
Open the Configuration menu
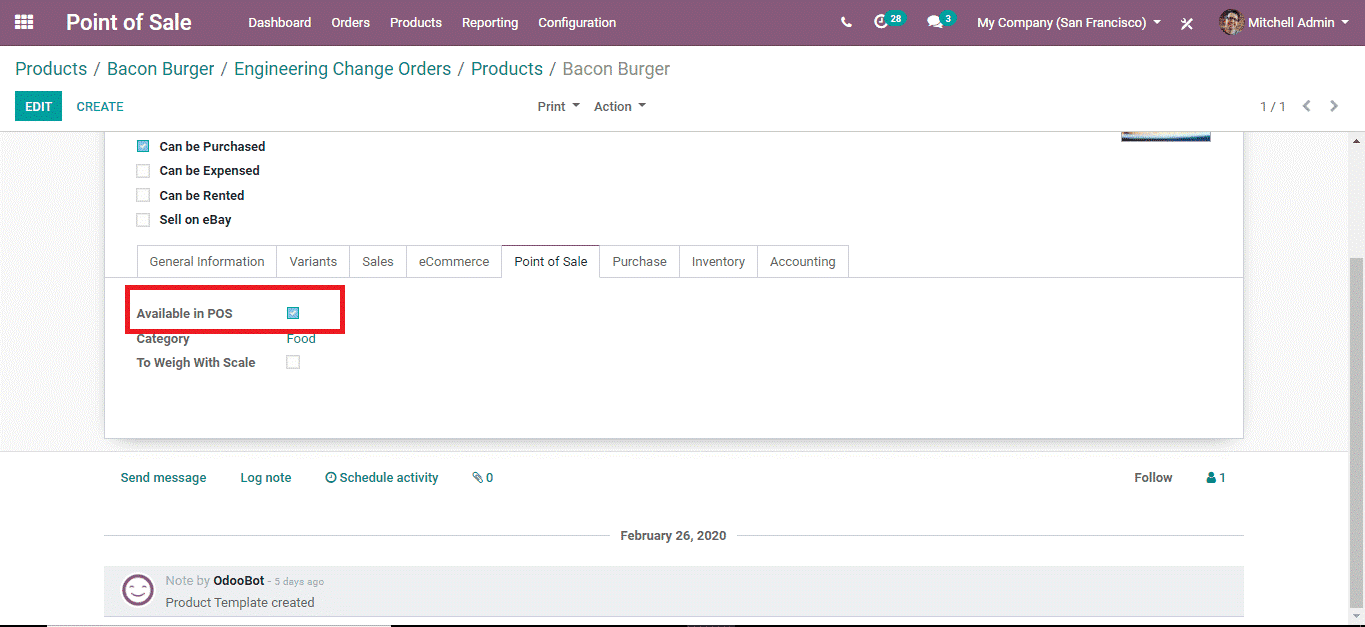(x=577, y=22)
